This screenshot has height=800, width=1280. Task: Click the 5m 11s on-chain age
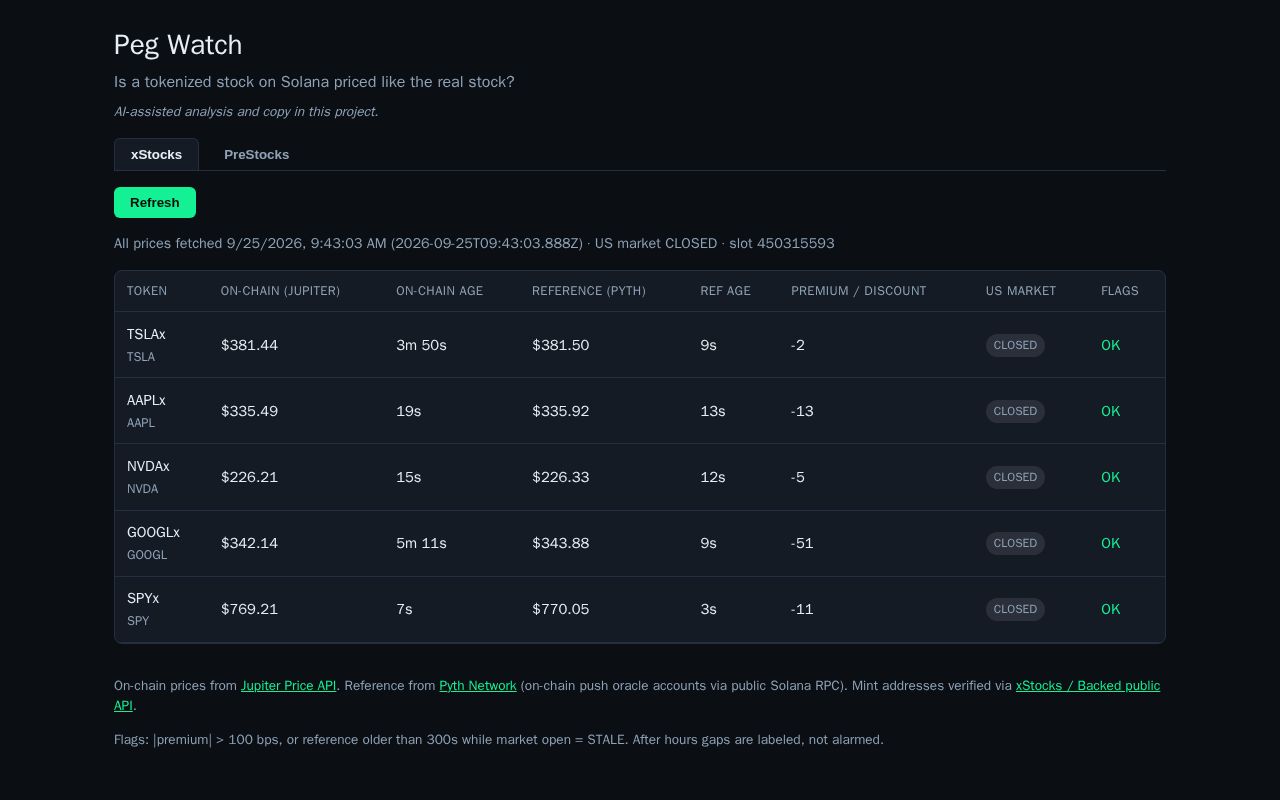click(421, 543)
